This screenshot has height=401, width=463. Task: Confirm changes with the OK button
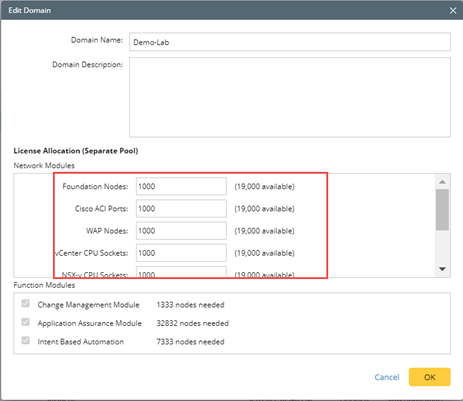(x=430, y=377)
